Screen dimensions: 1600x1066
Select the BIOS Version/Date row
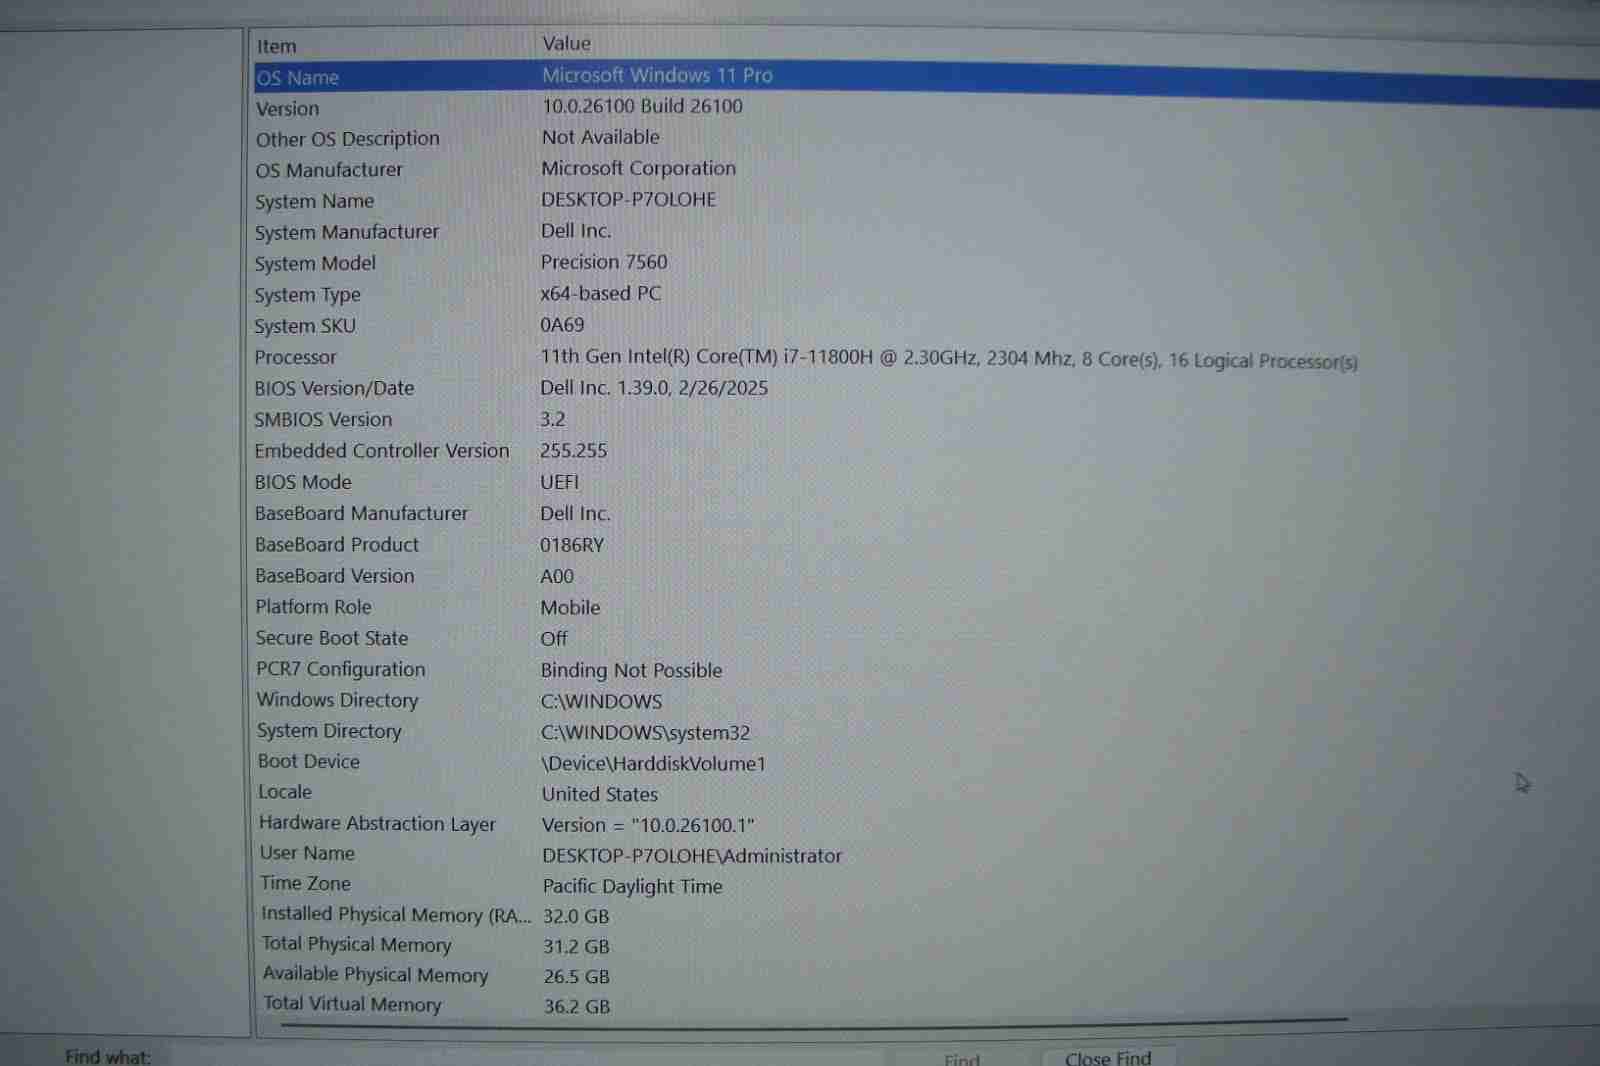click(334, 388)
